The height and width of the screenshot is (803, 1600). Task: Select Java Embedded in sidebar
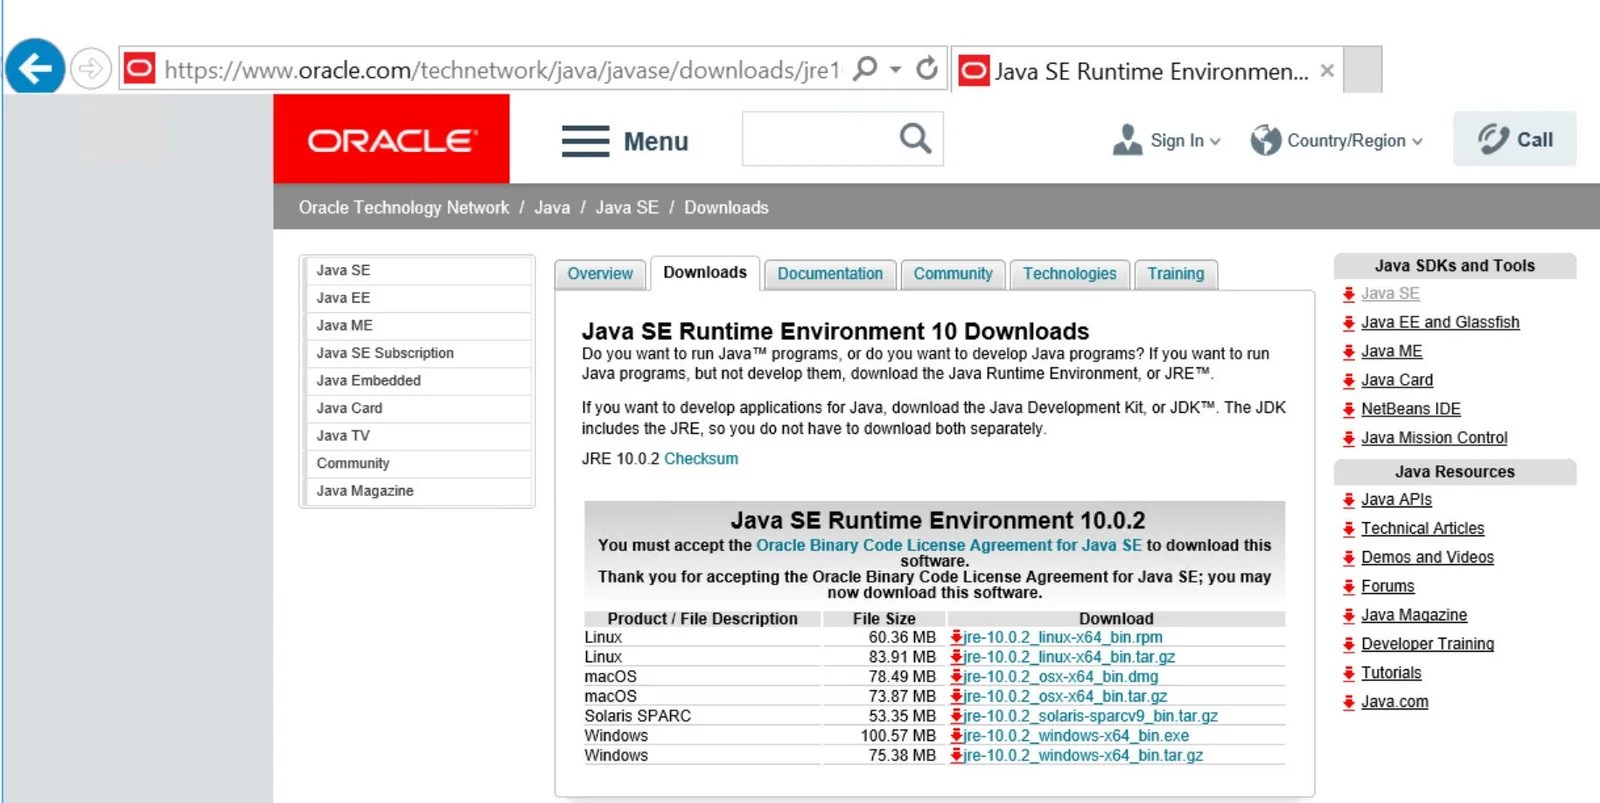point(418,380)
